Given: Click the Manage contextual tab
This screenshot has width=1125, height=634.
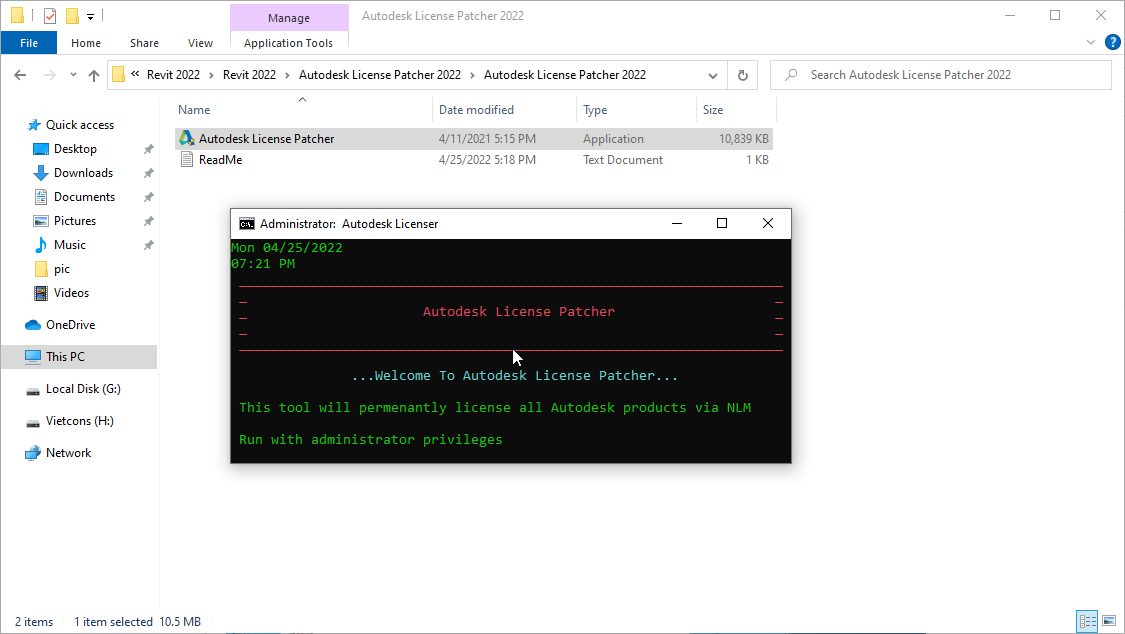Looking at the screenshot, I should click(x=289, y=17).
